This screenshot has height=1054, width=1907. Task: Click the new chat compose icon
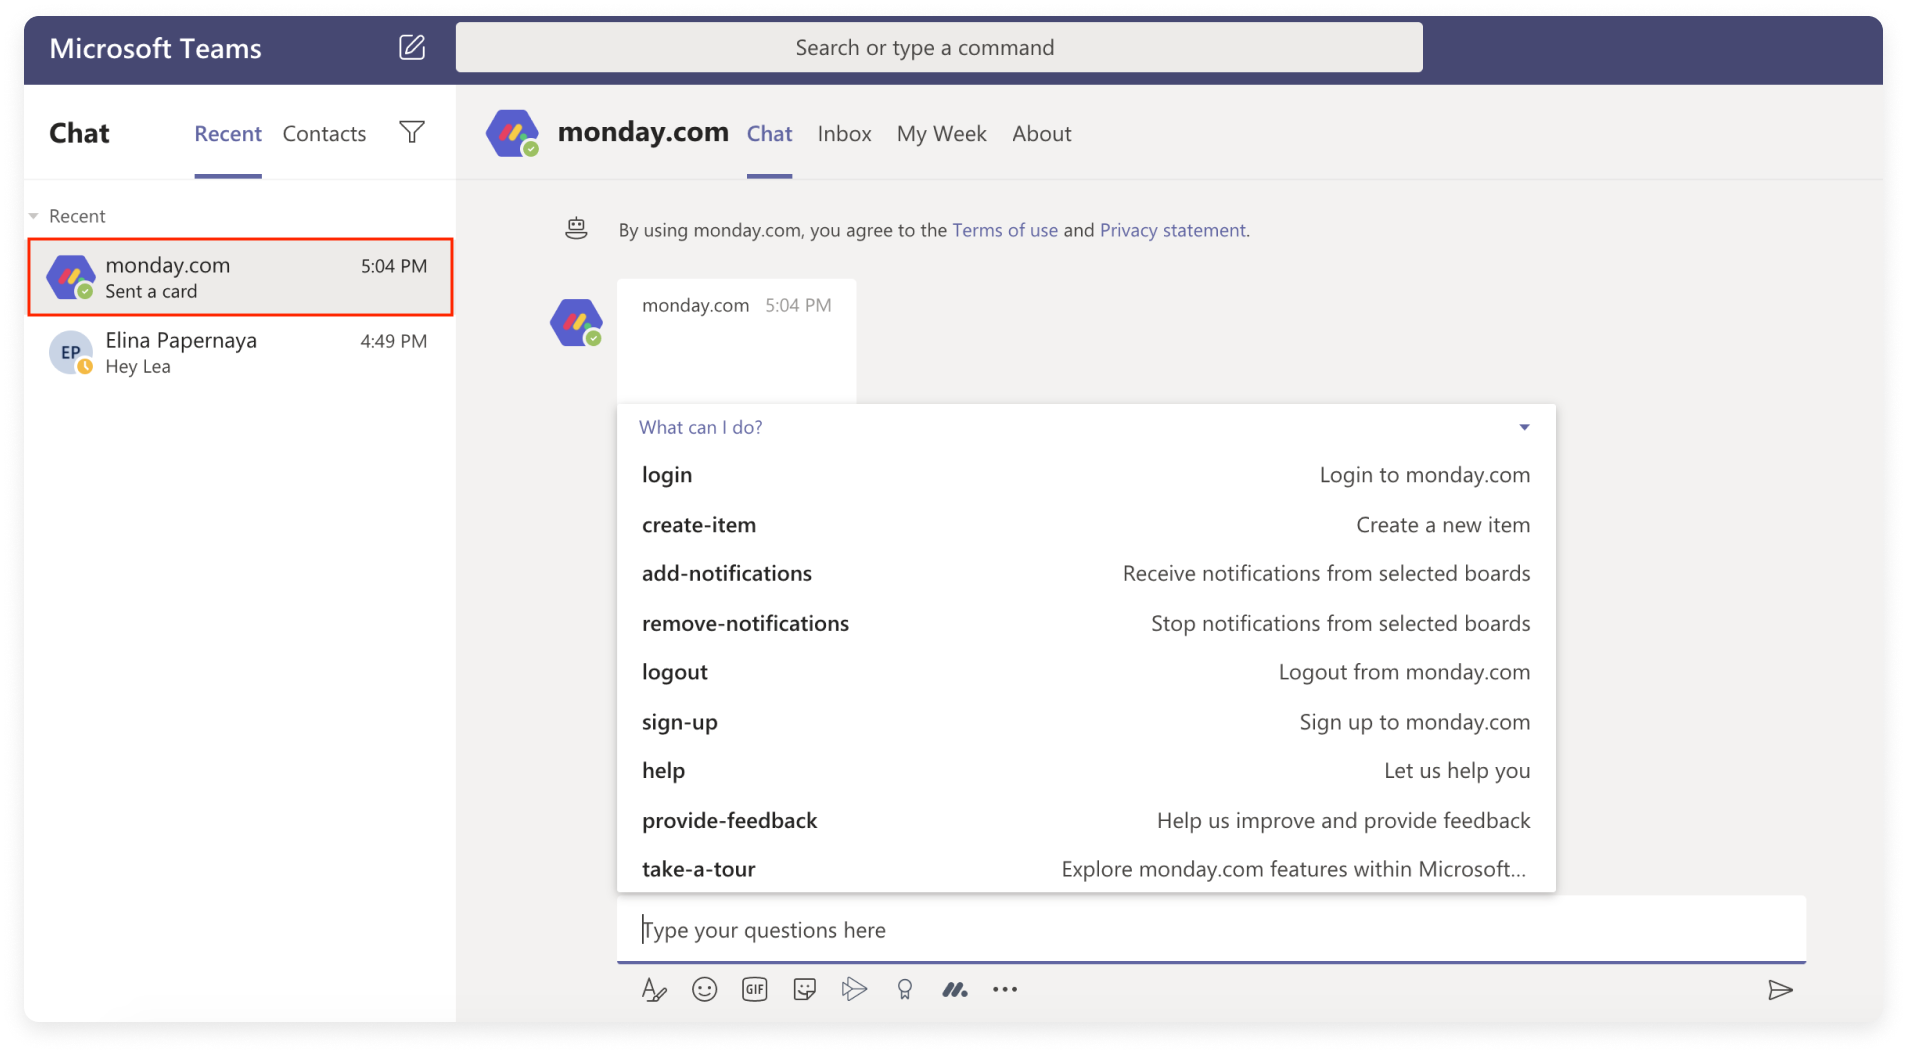pyautogui.click(x=412, y=47)
